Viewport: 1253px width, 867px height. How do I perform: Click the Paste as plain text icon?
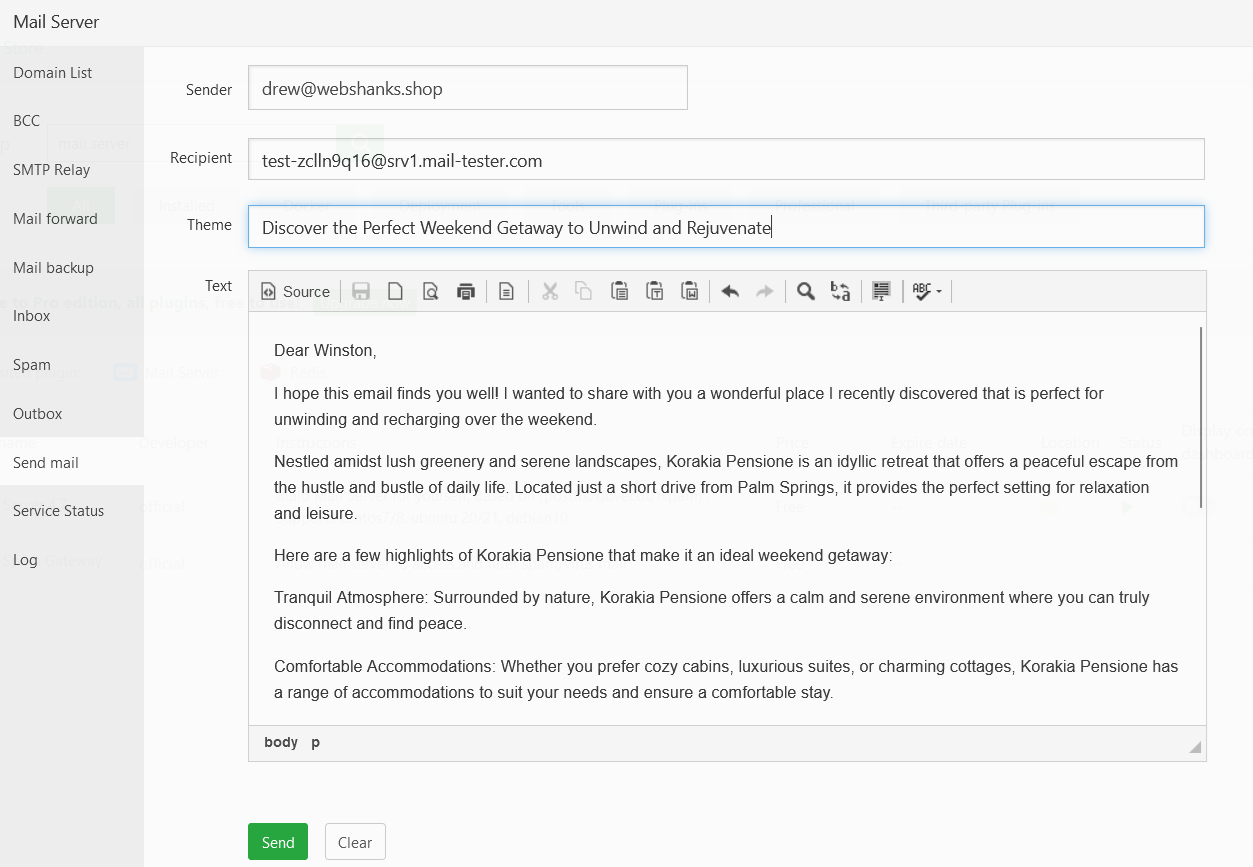(654, 291)
